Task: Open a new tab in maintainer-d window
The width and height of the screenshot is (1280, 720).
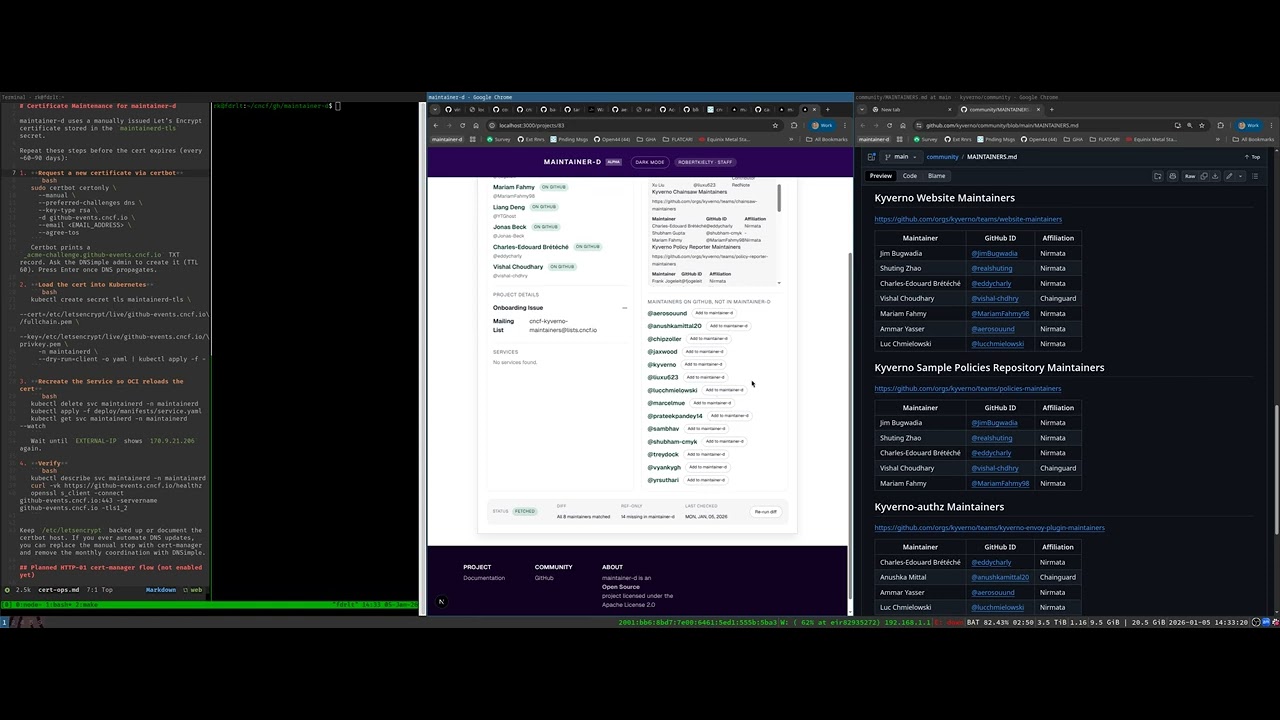Action: click(827, 109)
